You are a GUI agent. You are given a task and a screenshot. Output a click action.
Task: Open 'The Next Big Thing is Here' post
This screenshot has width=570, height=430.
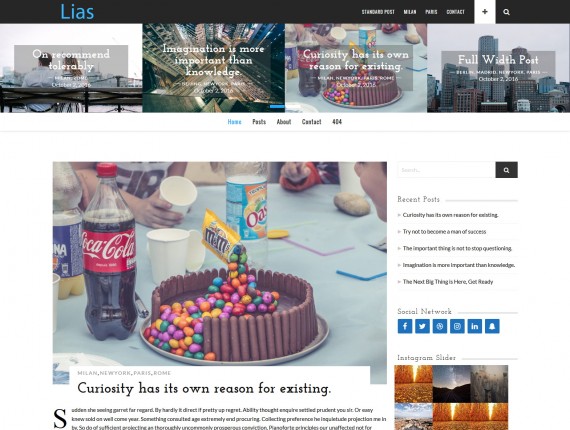pos(448,282)
